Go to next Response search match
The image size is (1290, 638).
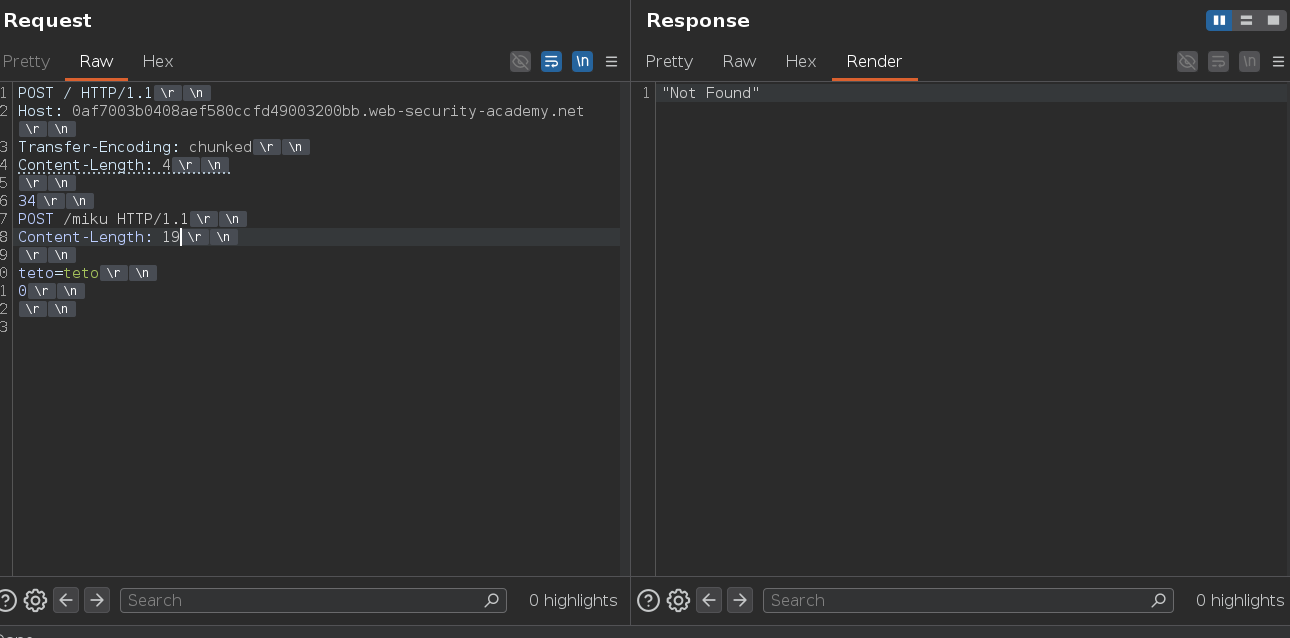[x=740, y=600]
